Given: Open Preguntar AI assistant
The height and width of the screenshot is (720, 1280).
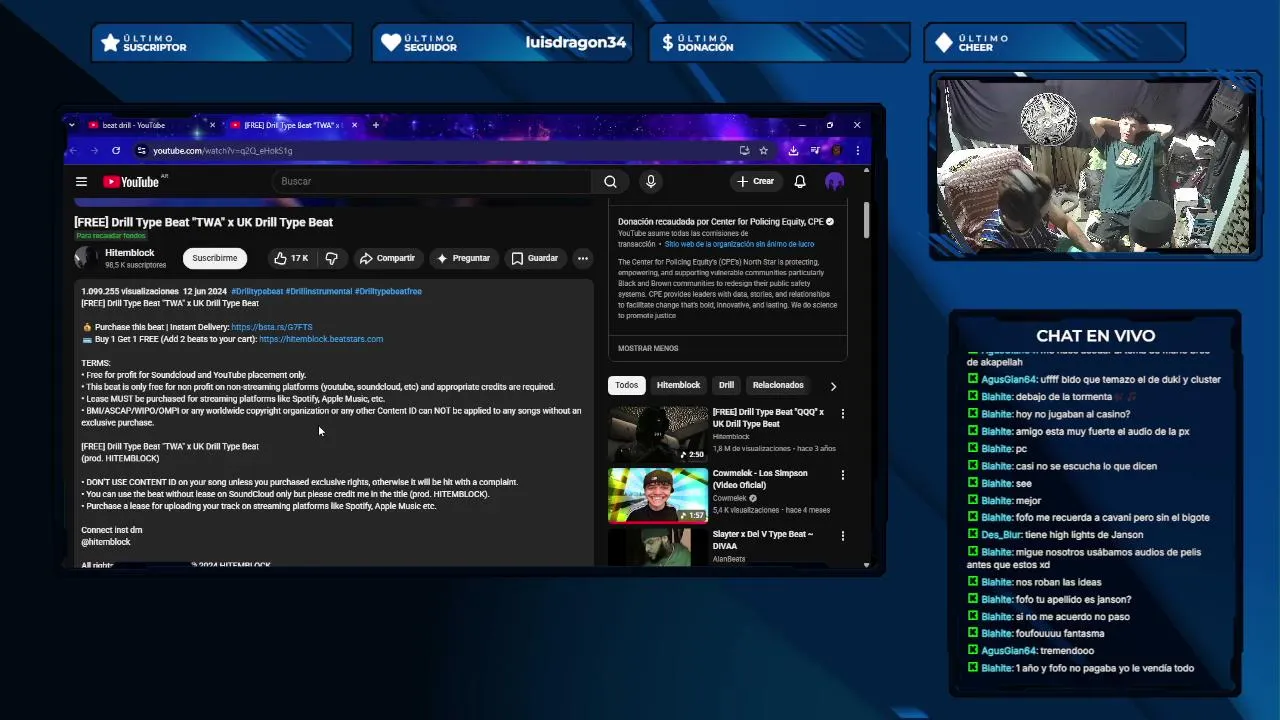Looking at the screenshot, I should [463, 258].
